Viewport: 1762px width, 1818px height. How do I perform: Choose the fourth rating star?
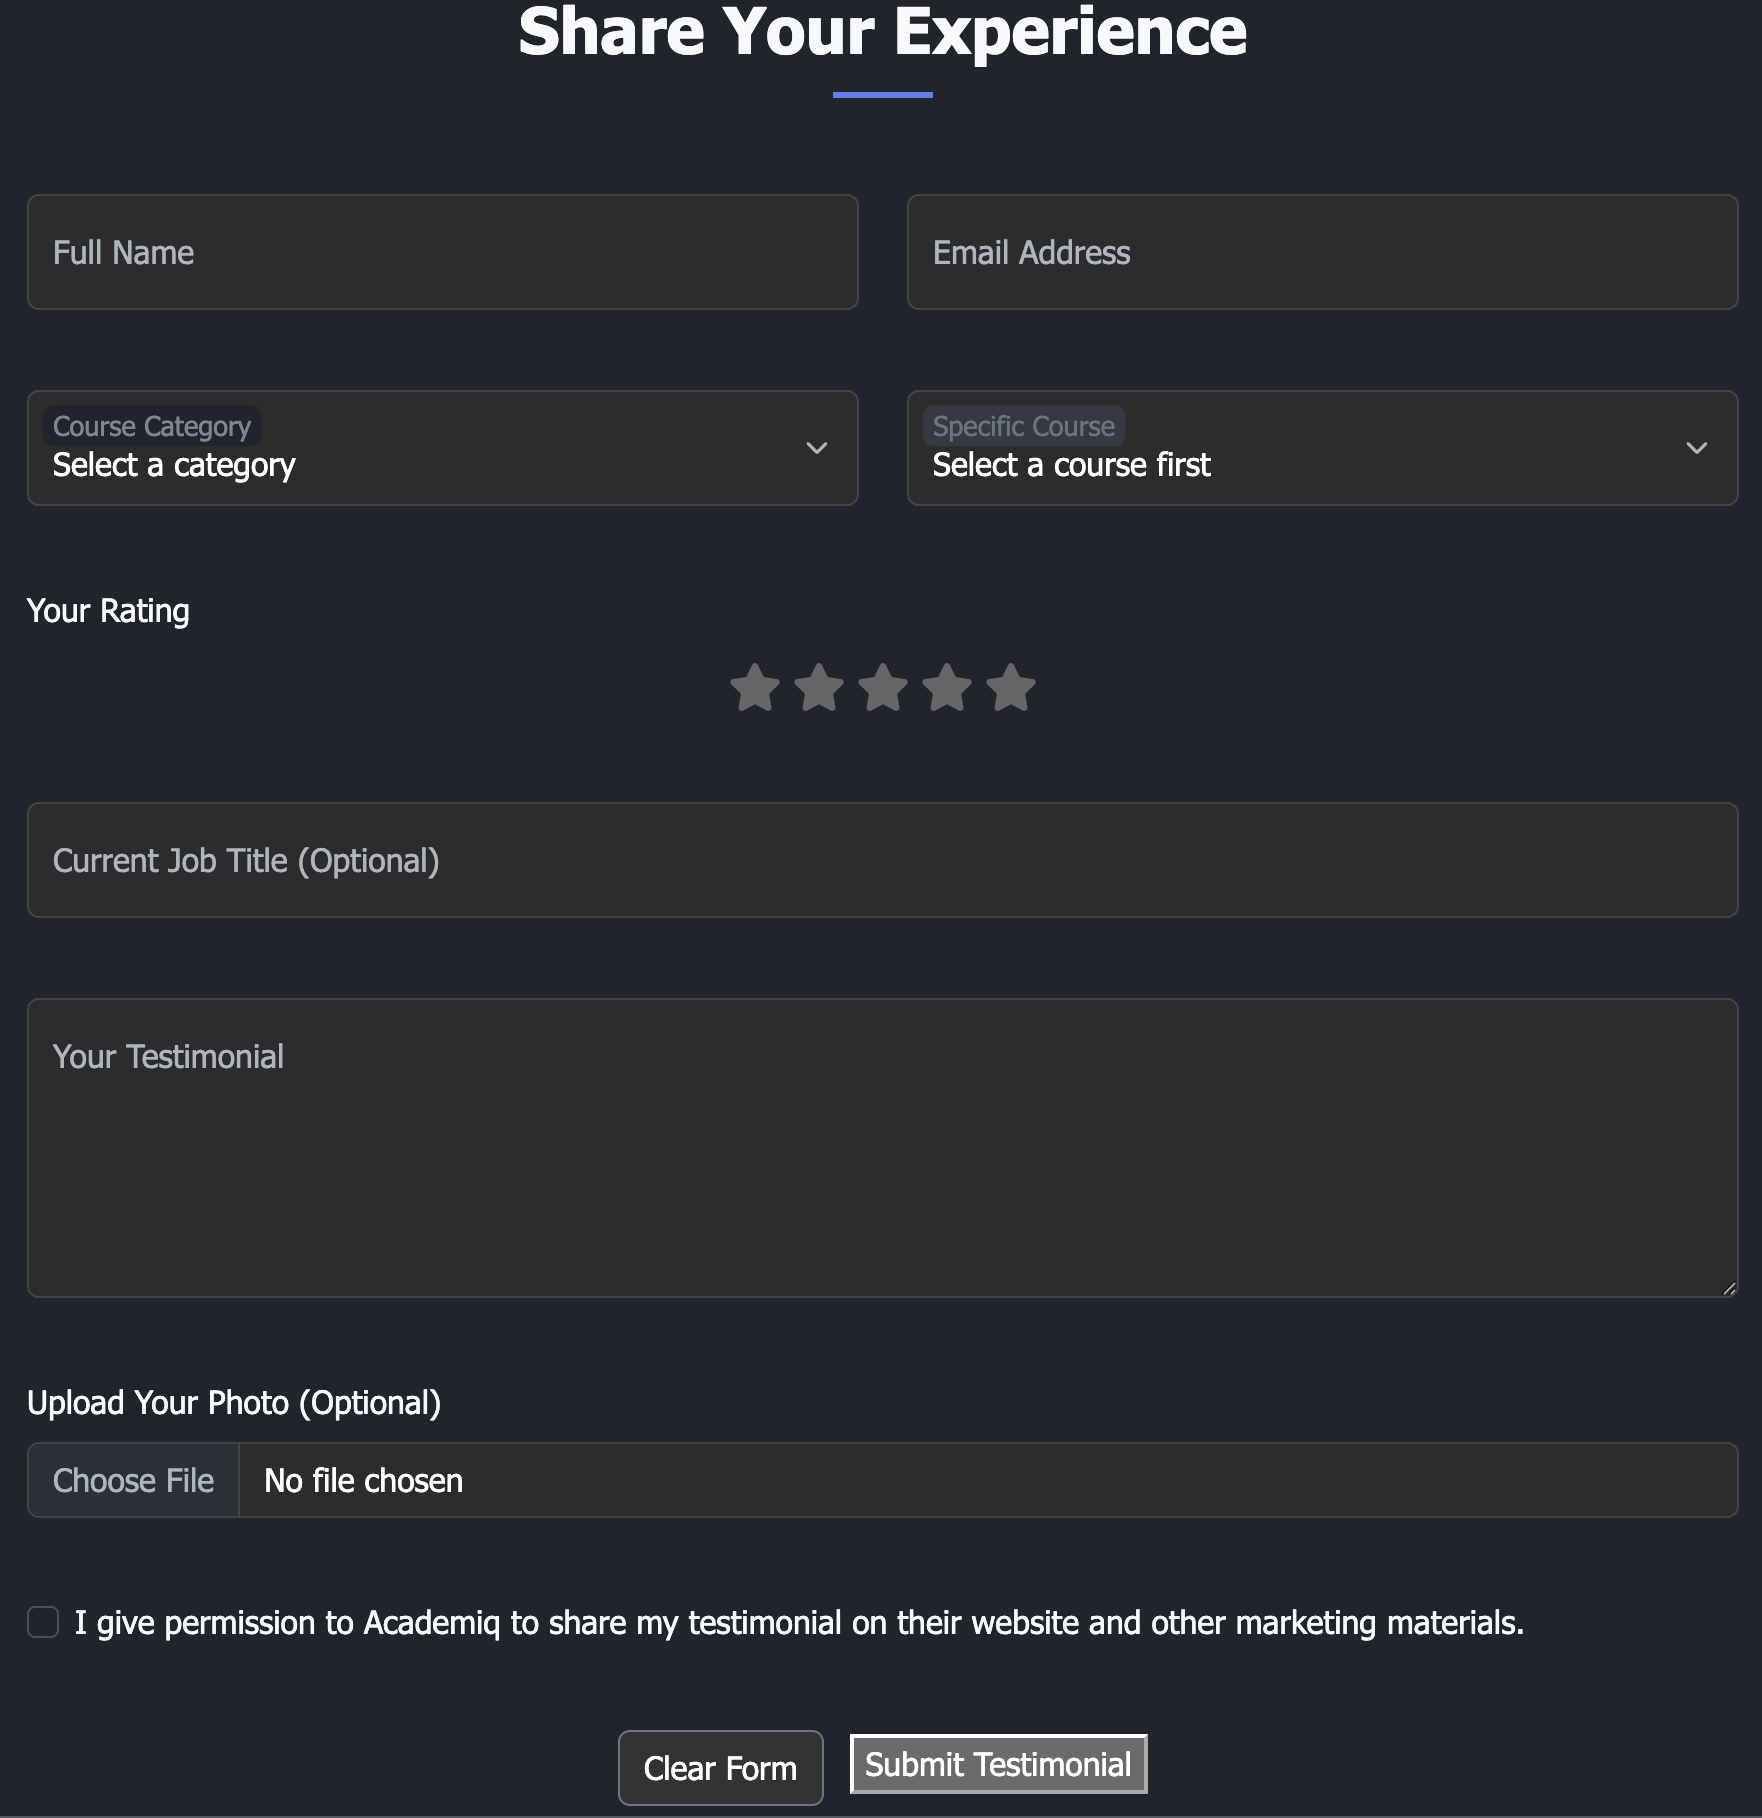point(947,688)
